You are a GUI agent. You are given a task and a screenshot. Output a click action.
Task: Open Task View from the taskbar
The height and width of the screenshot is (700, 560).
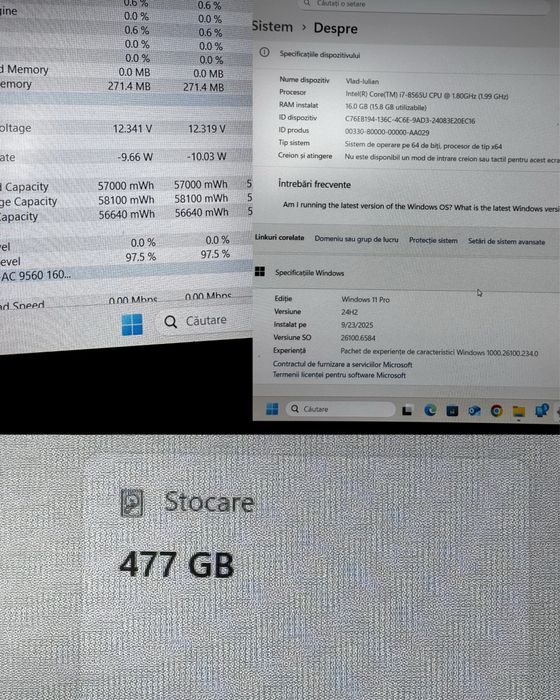coord(407,410)
